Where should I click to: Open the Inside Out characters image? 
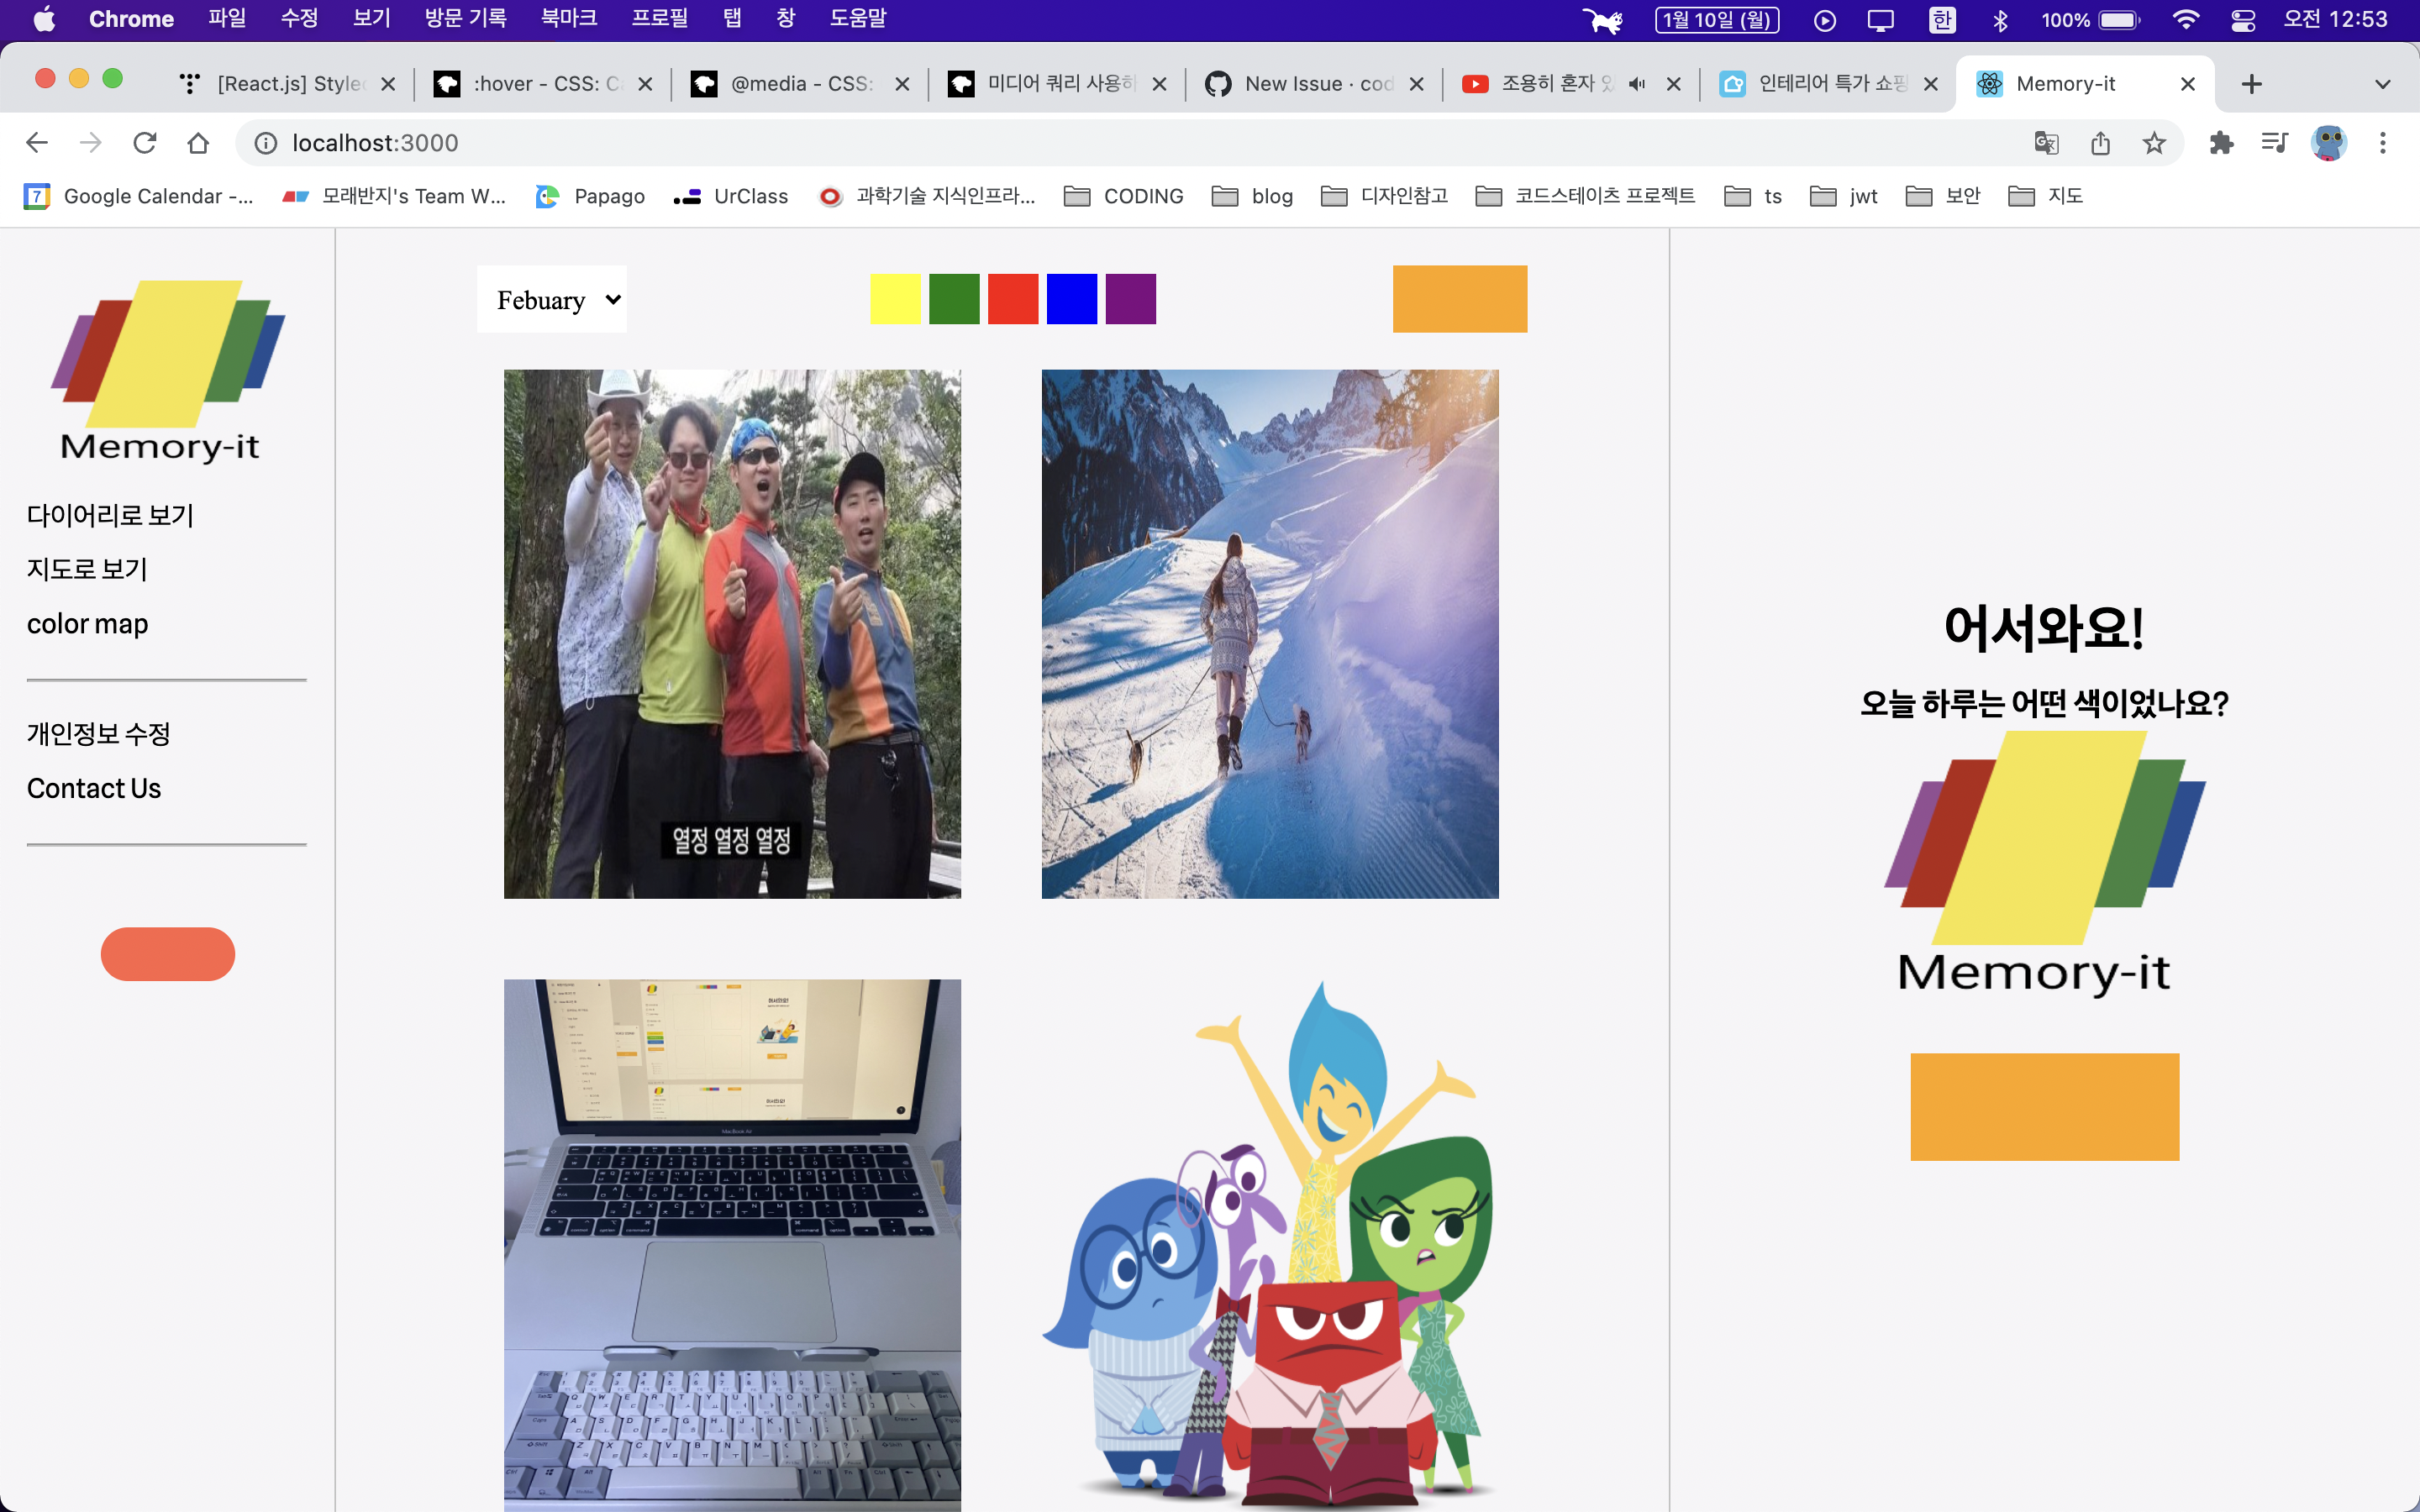(x=1270, y=1245)
